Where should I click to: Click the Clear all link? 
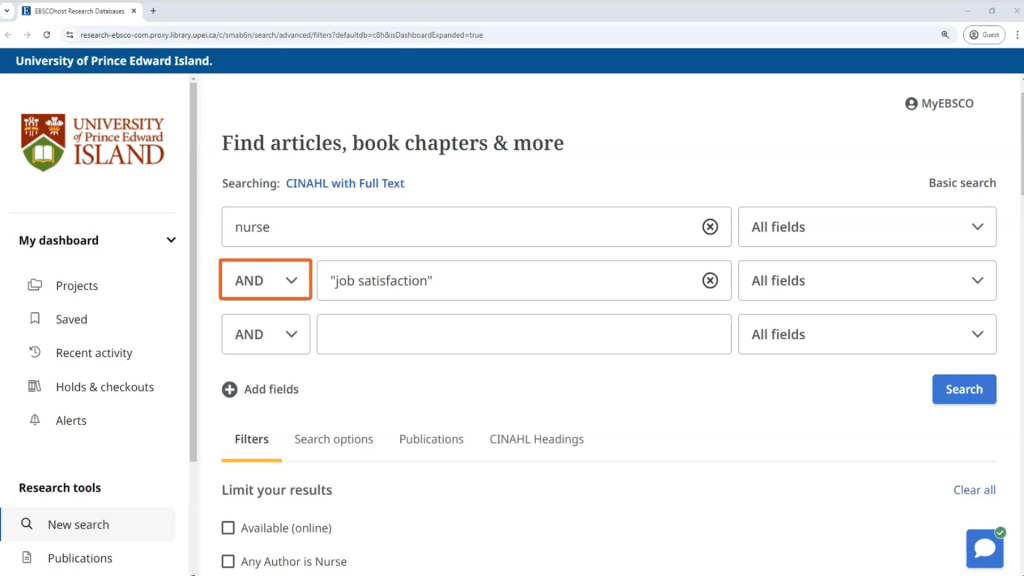974,490
